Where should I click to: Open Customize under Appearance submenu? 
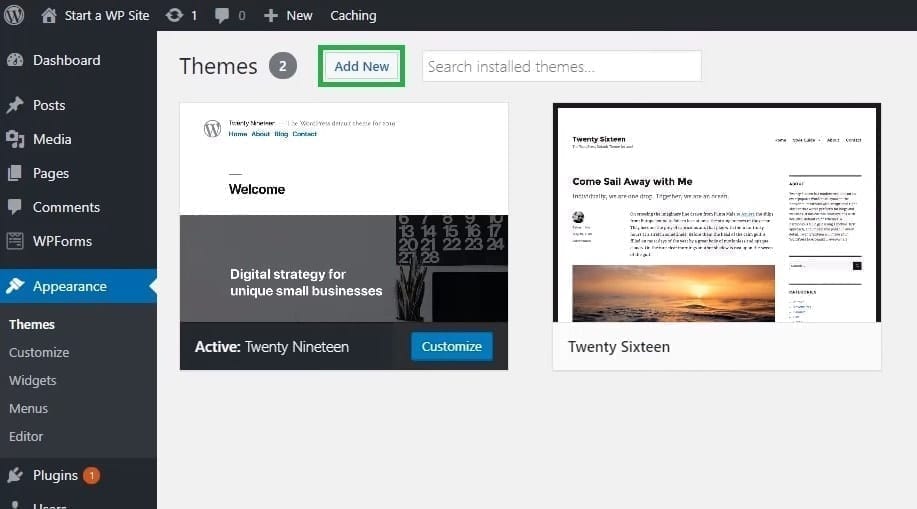(39, 352)
